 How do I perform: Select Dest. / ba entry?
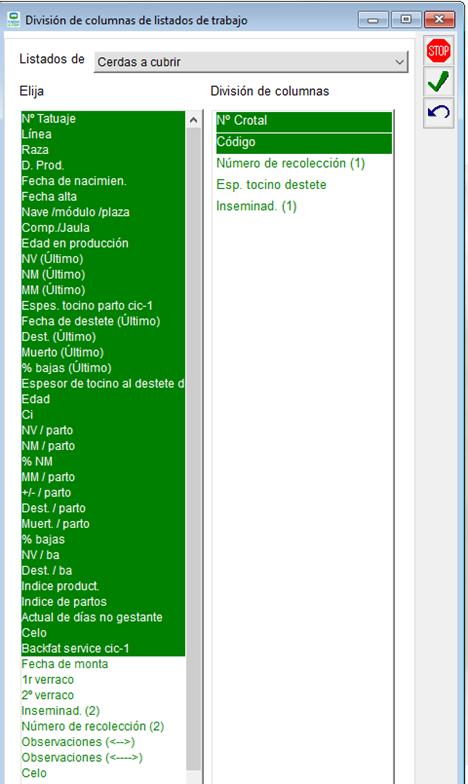click(103, 570)
